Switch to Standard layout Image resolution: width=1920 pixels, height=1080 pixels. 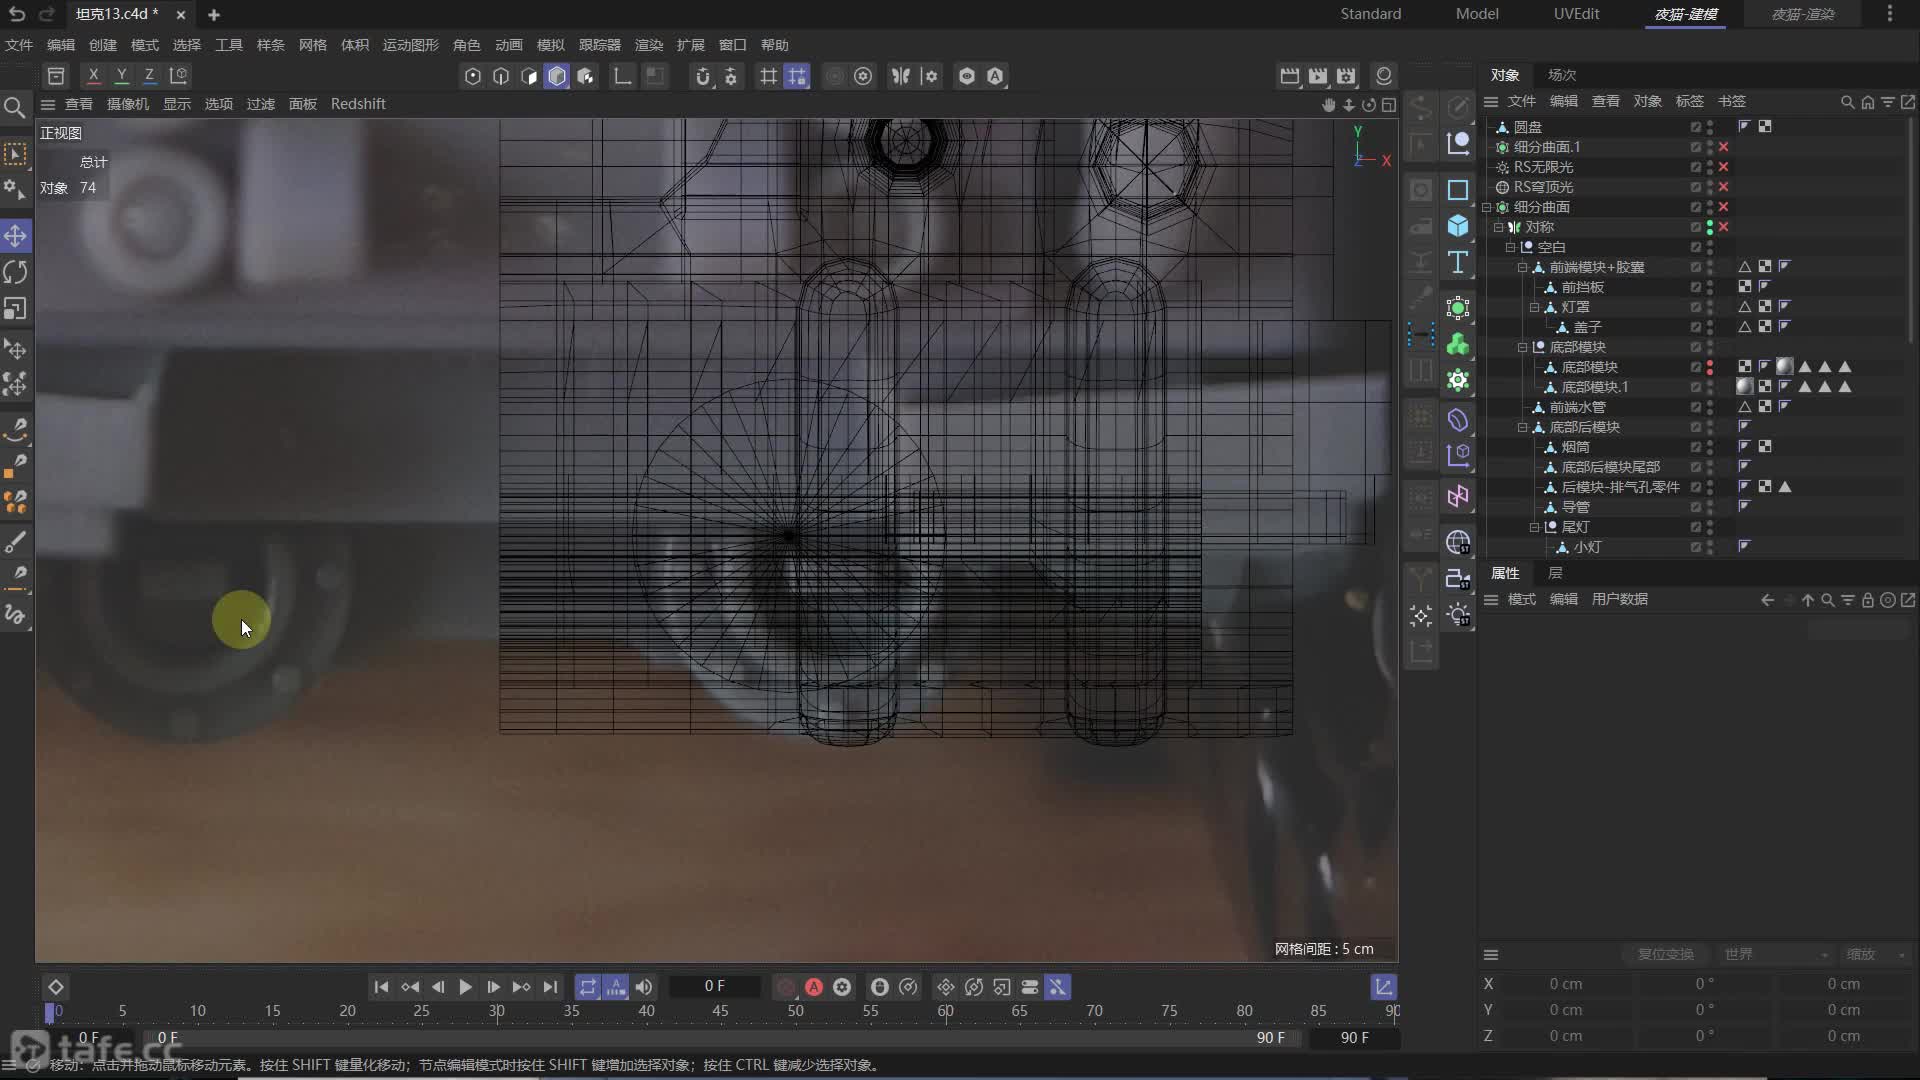point(1371,14)
